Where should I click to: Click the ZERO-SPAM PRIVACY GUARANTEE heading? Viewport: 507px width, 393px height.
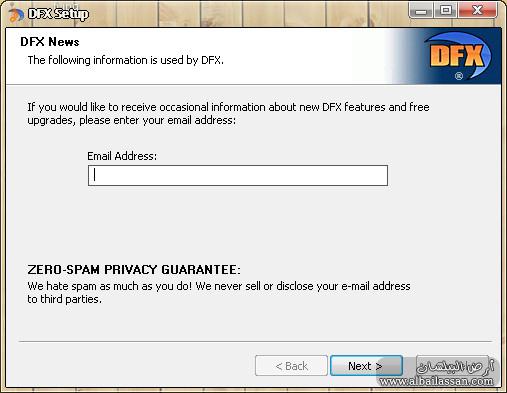134,269
